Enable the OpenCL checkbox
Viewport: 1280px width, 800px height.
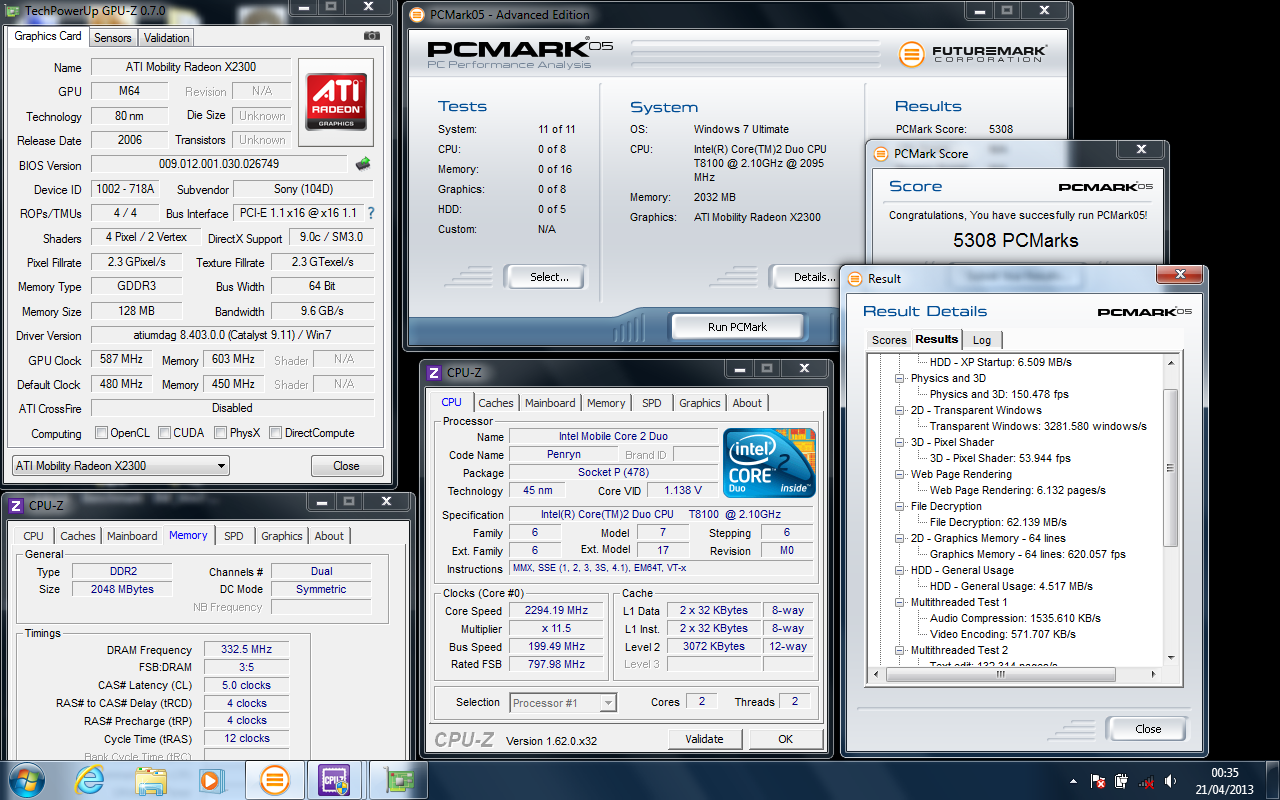pyautogui.click(x=101, y=433)
